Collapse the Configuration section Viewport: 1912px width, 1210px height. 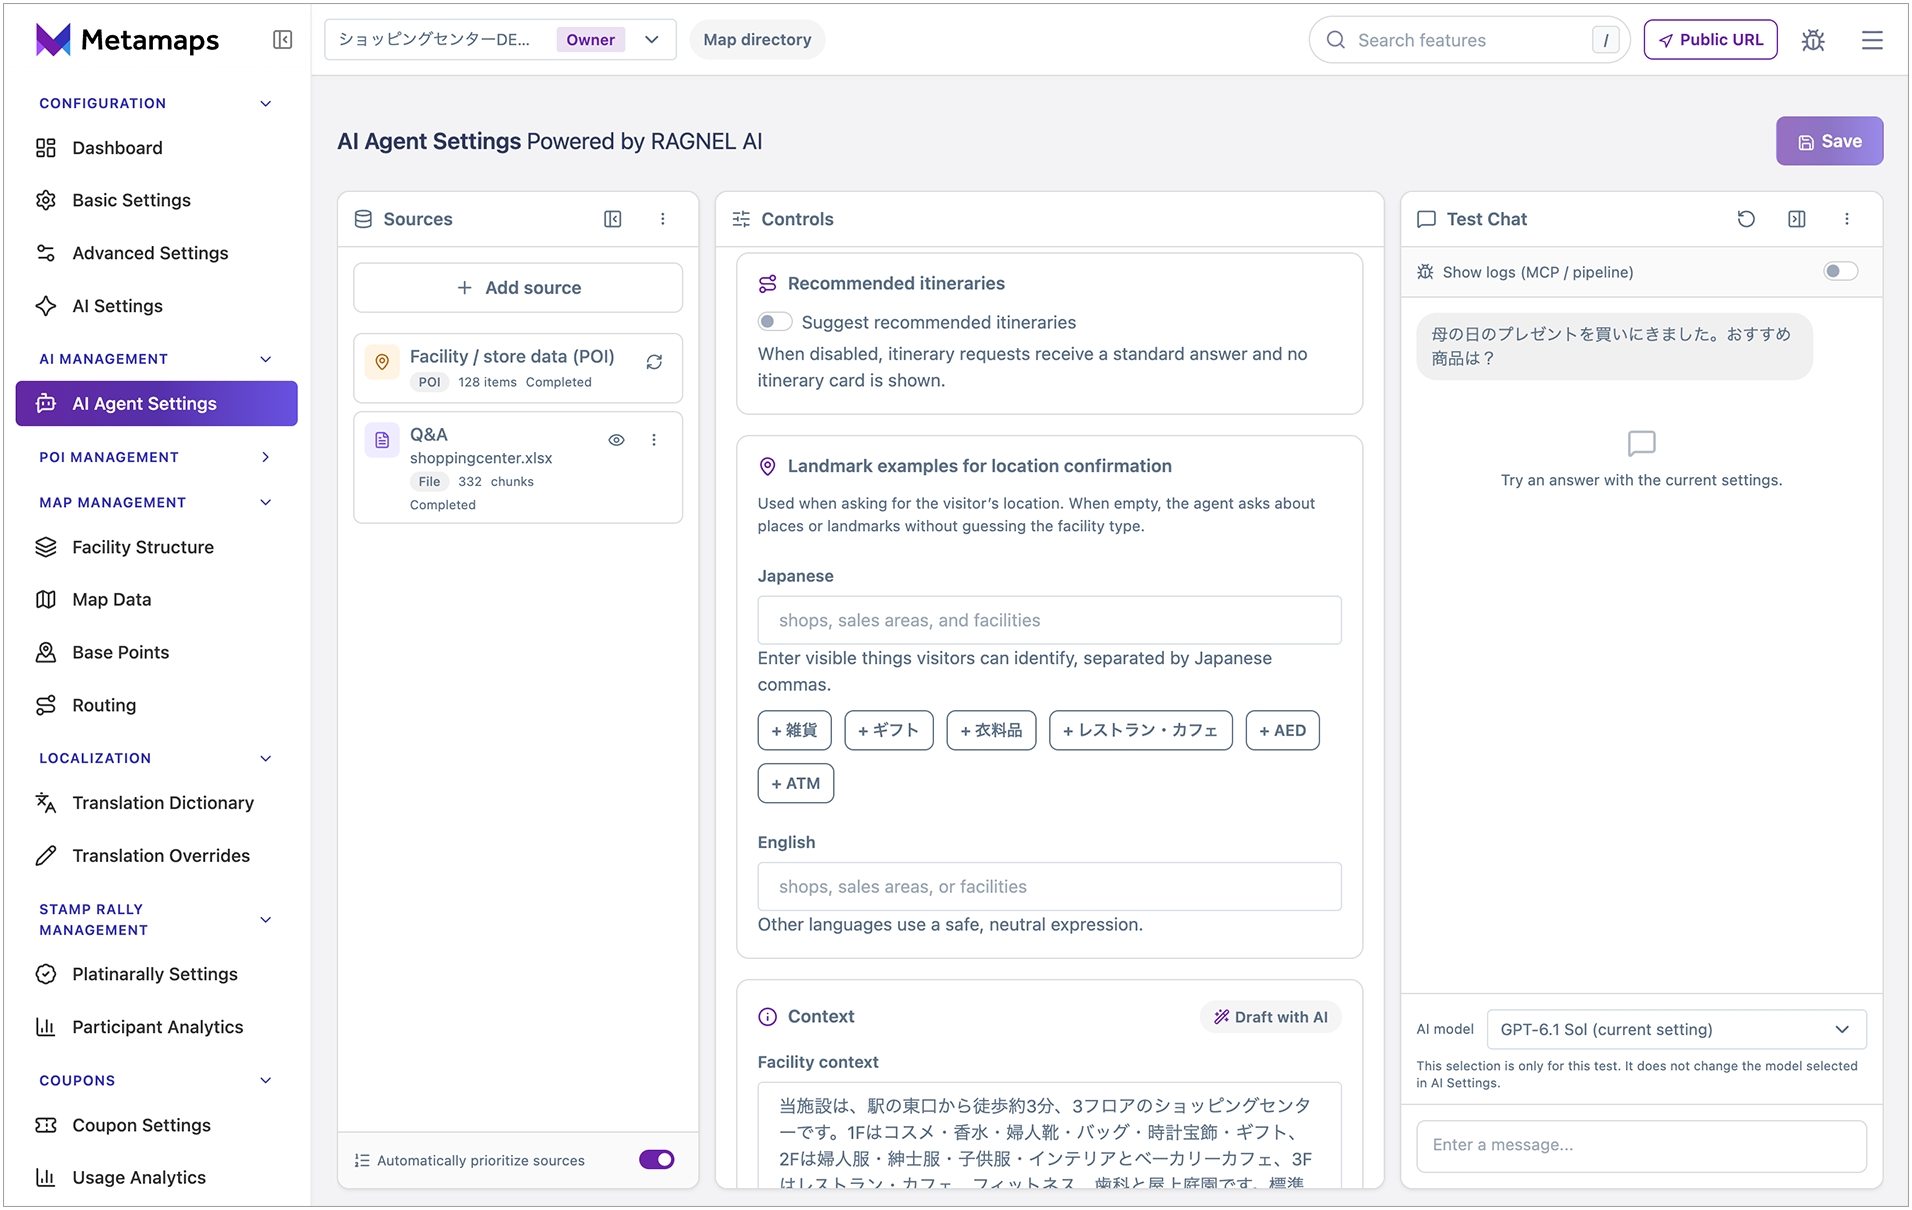[x=266, y=104]
